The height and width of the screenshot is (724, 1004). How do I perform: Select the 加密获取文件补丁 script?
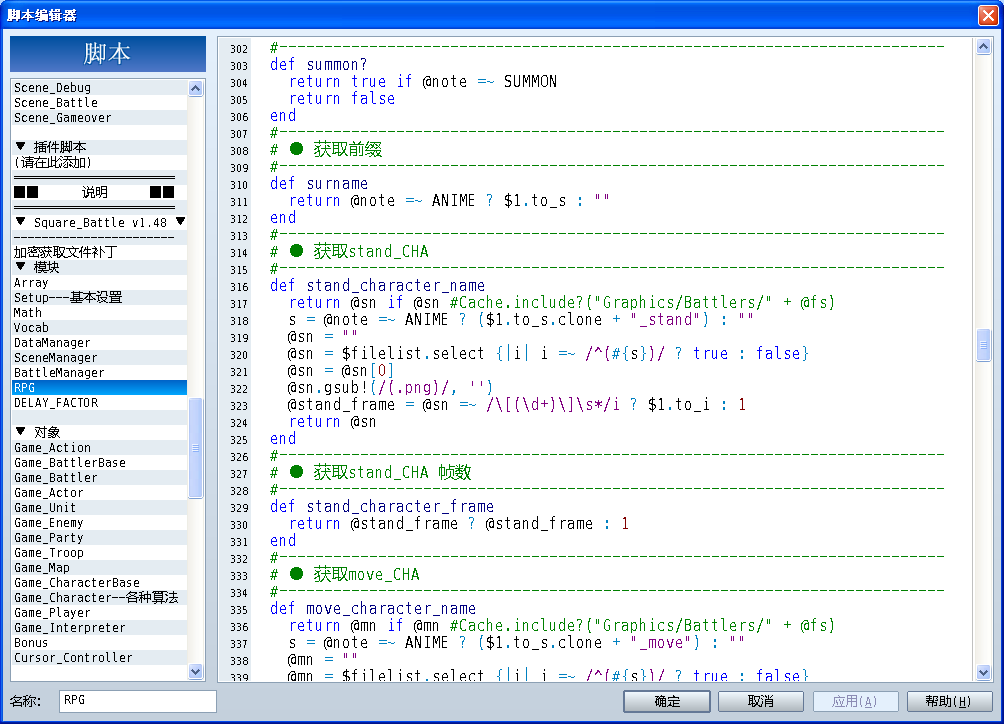click(100, 252)
